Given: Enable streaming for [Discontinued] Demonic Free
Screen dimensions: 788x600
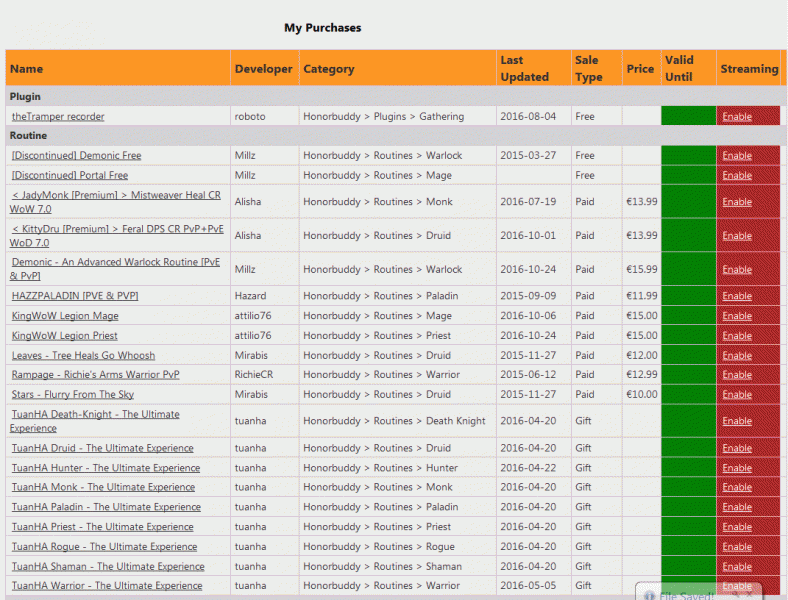Looking at the screenshot, I should coord(737,156).
